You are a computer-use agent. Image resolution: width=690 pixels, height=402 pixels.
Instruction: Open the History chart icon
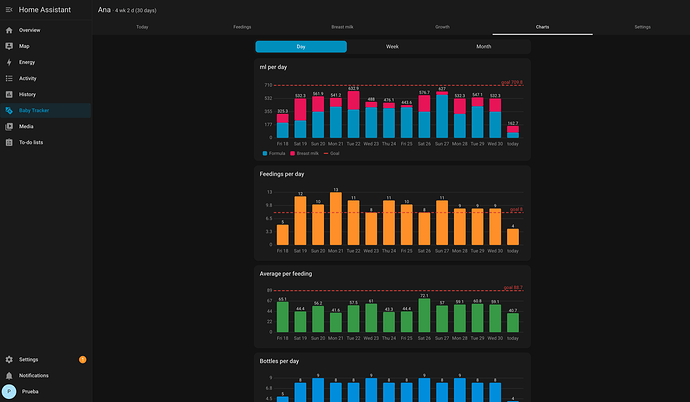(x=9, y=95)
